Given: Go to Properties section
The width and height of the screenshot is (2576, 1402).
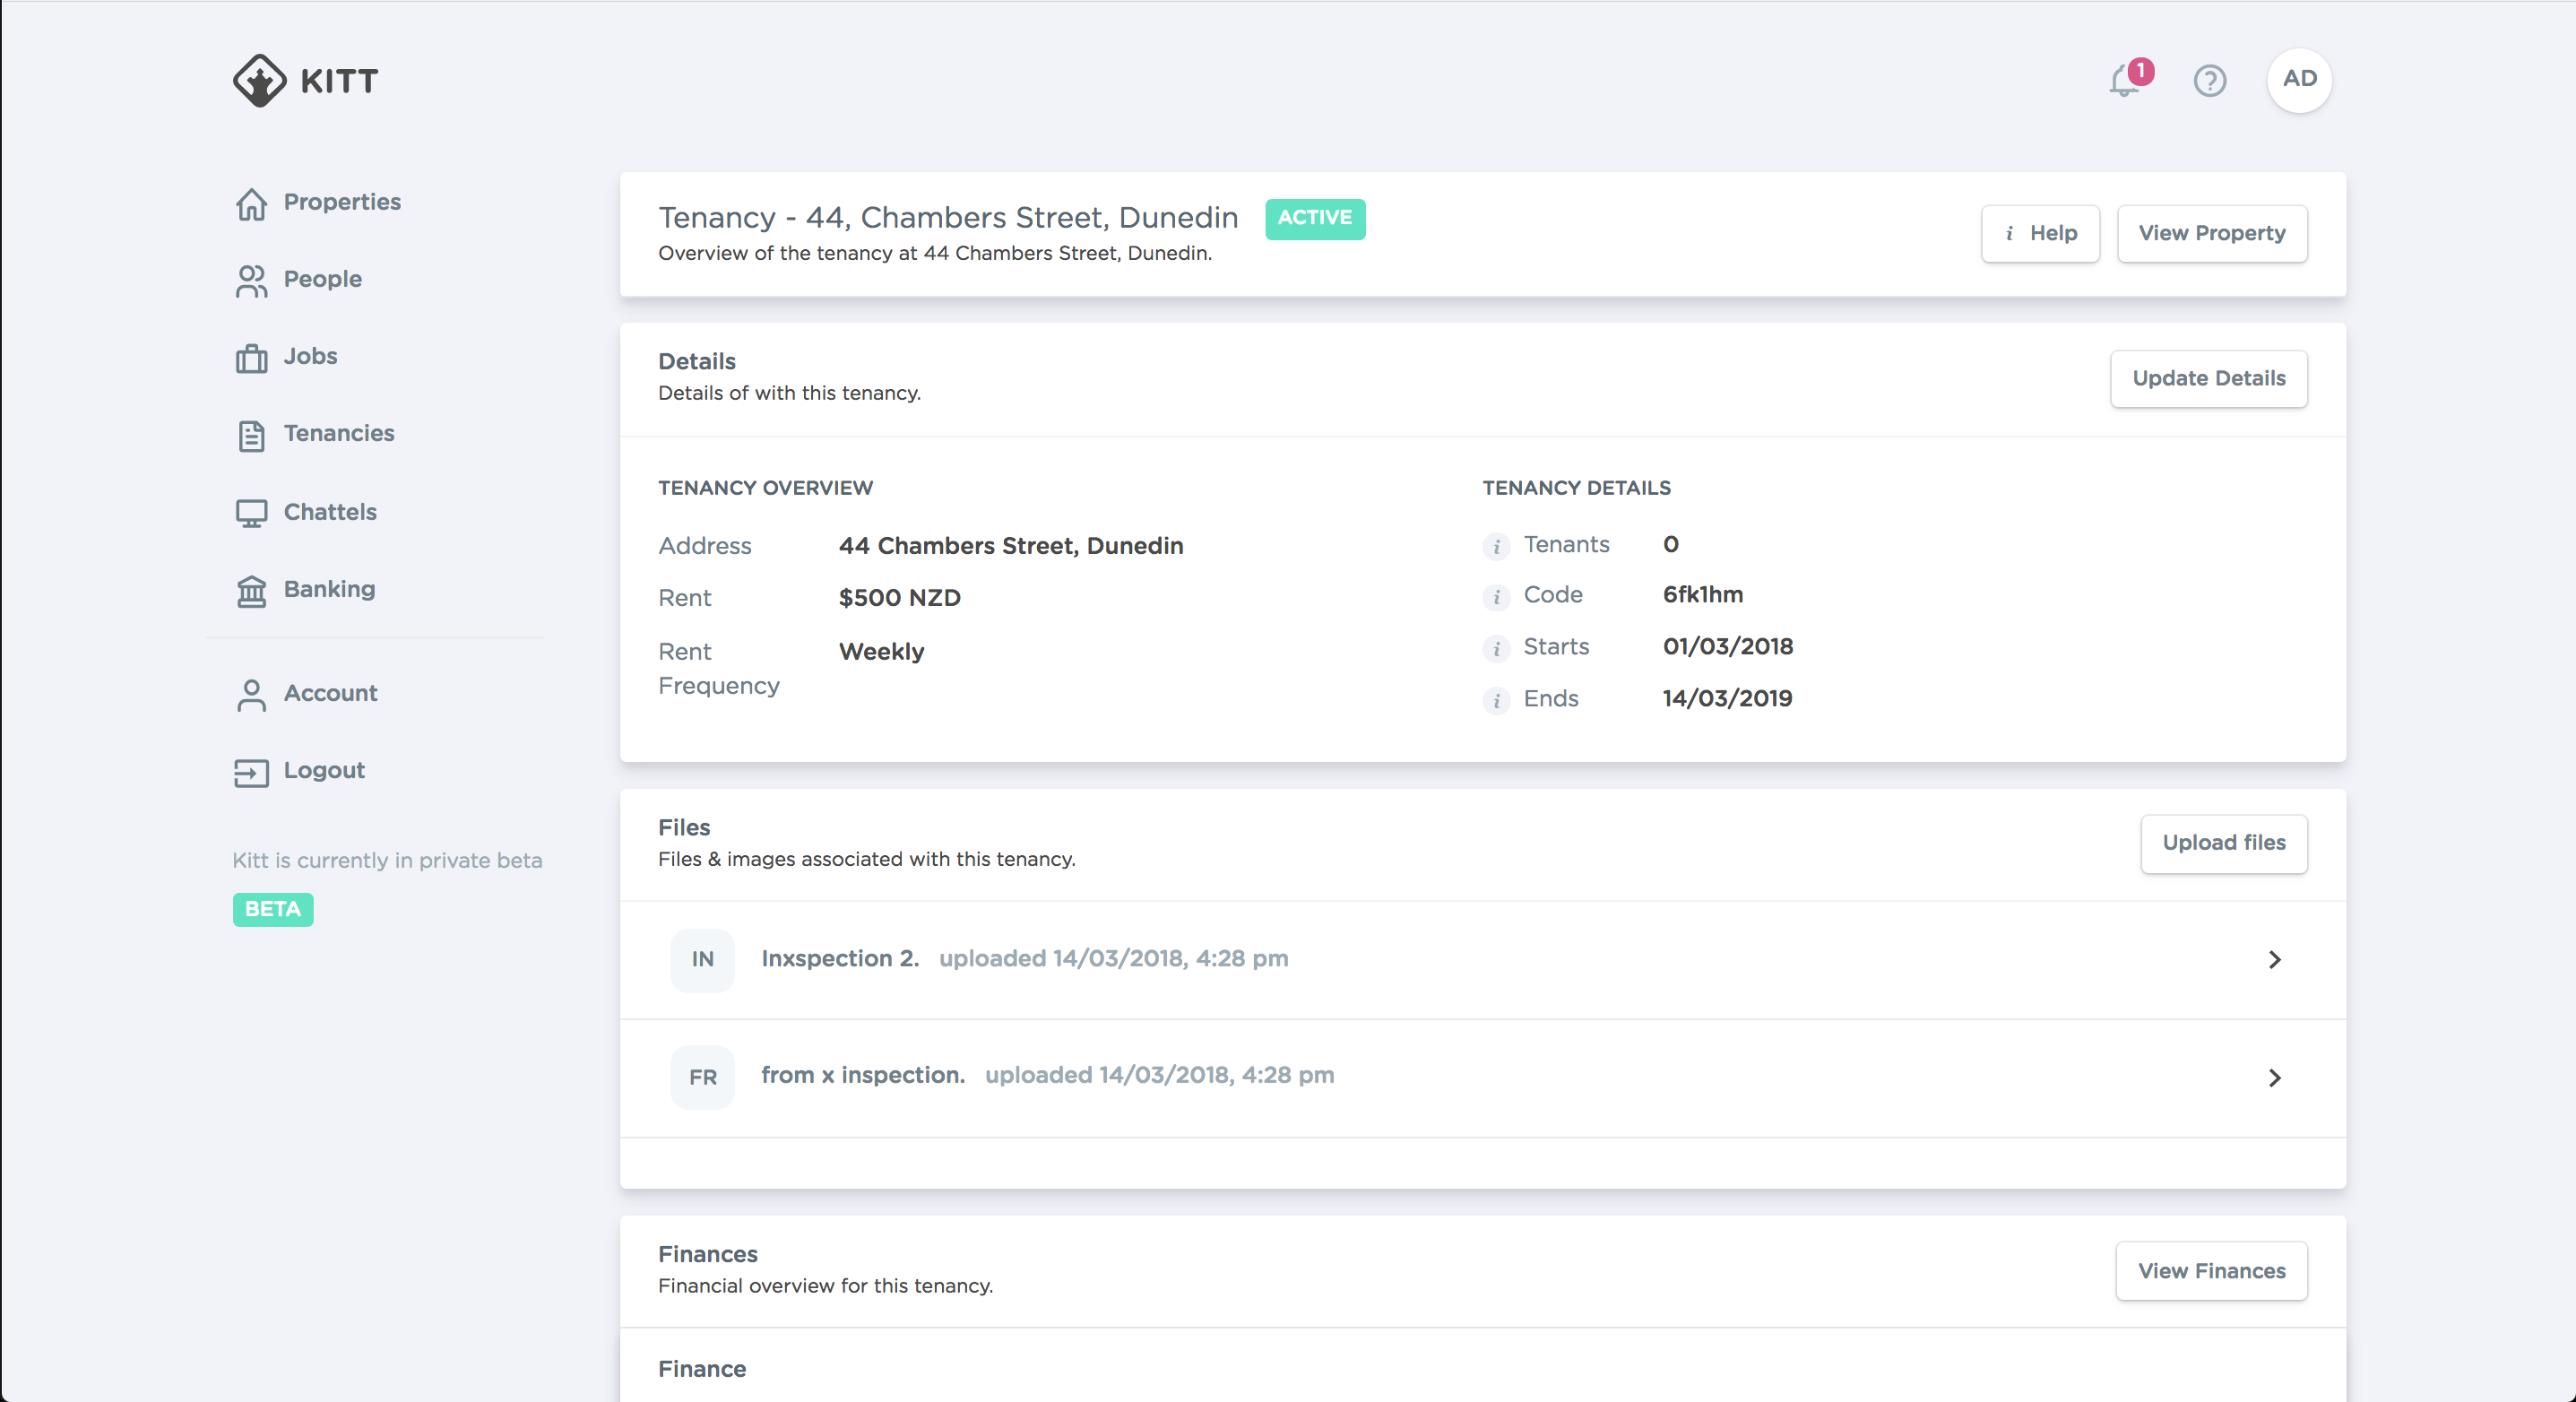Looking at the screenshot, I should pyautogui.click(x=342, y=202).
